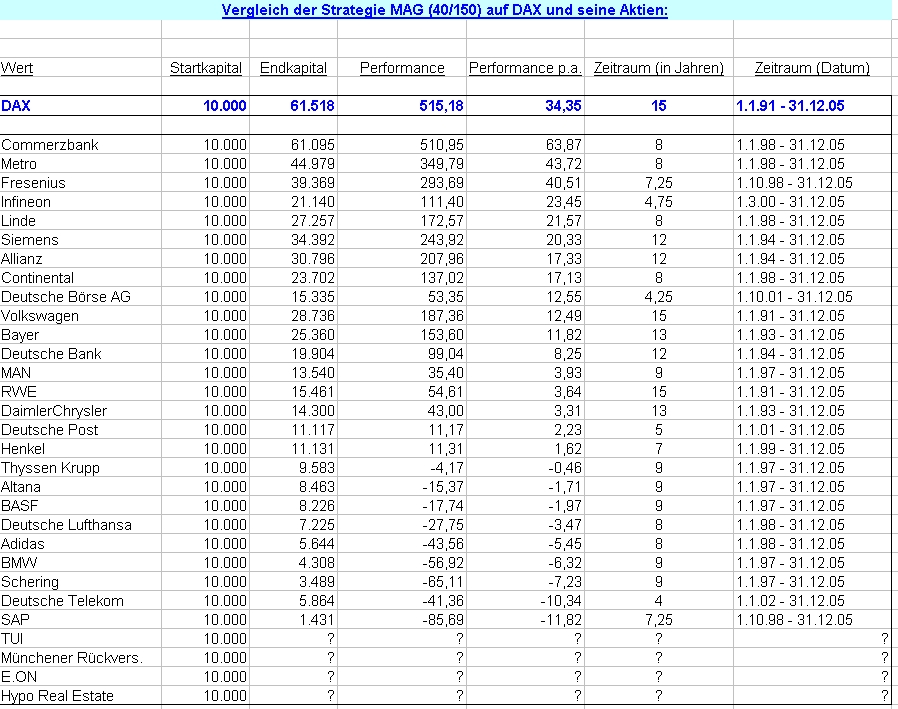The width and height of the screenshot is (898, 709).
Task: Select the Startkapital column header
Action: pos(206,68)
